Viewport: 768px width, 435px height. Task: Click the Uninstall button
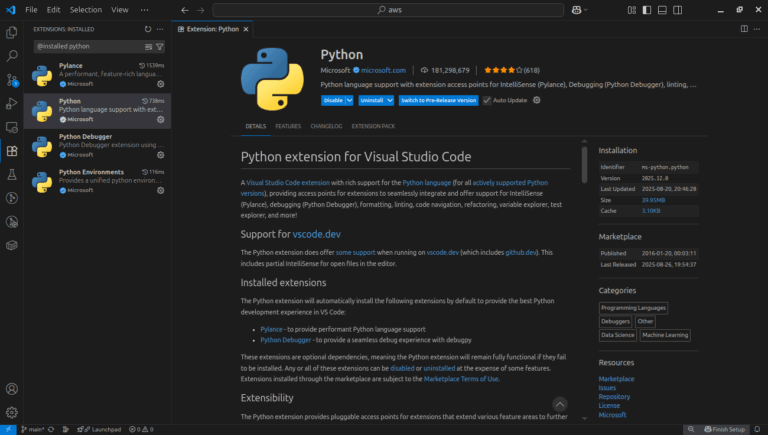click(x=372, y=100)
